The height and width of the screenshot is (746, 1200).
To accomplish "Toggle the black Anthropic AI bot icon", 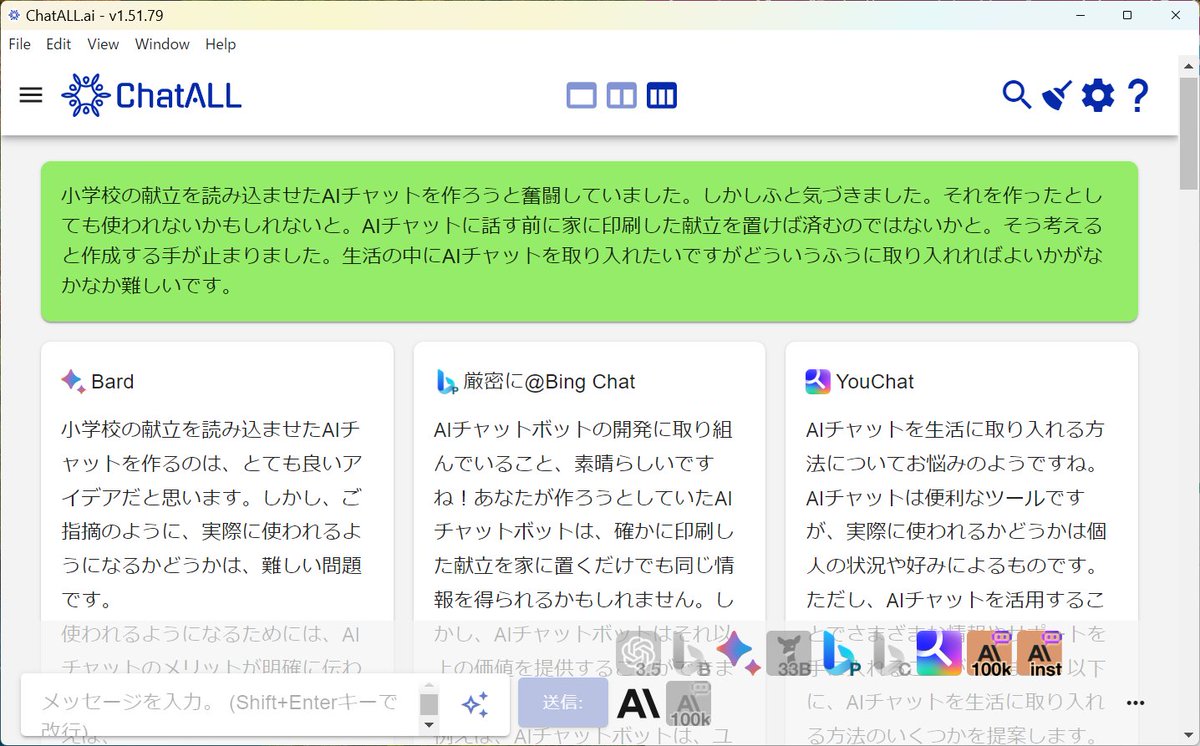I will 639,704.
